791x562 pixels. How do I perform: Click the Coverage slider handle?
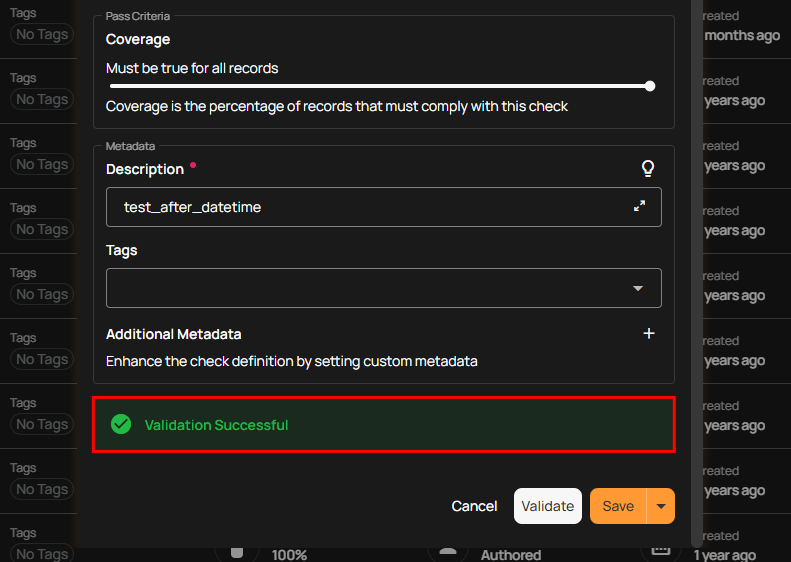point(650,86)
